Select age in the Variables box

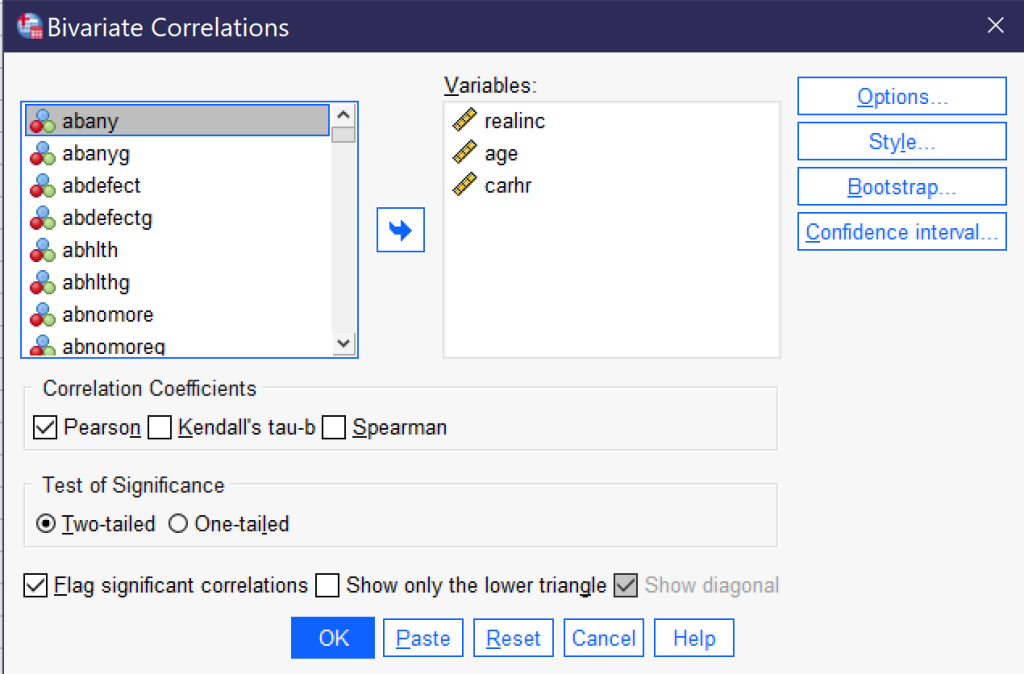pos(611,153)
